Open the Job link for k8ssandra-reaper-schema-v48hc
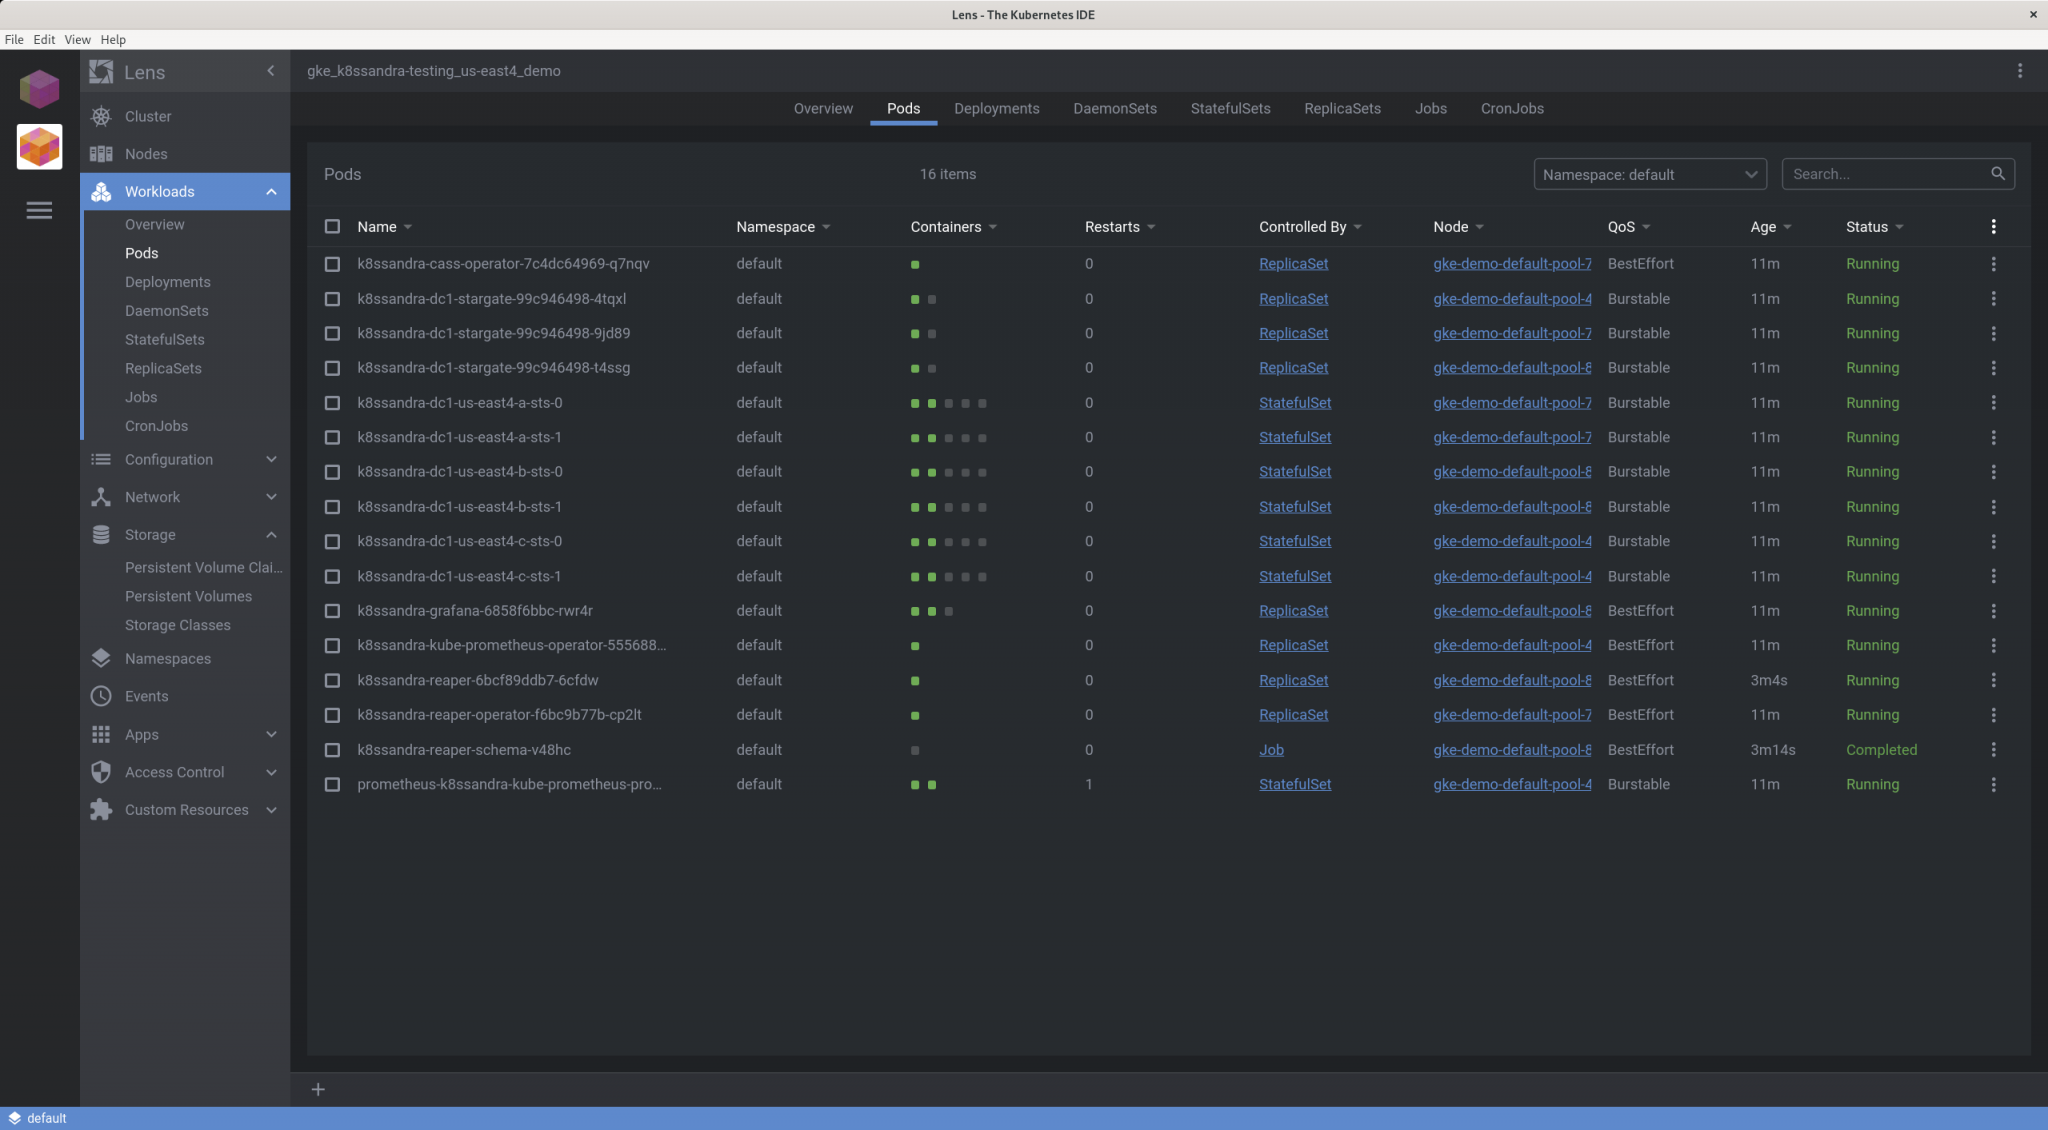This screenshot has width=2048, height=1130. coord(1271,750)
